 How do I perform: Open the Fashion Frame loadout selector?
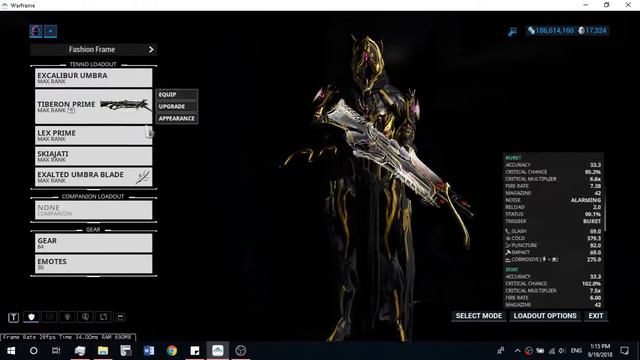[93, 49]
